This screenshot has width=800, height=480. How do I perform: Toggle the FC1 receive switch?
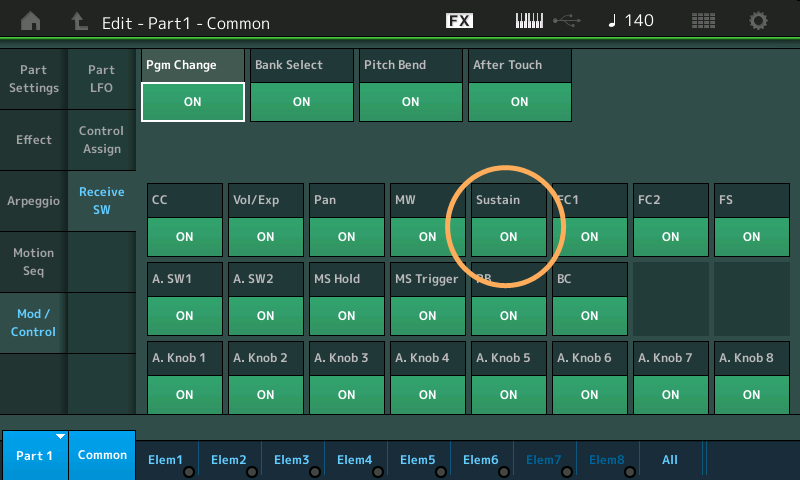(x=590, y=237)
